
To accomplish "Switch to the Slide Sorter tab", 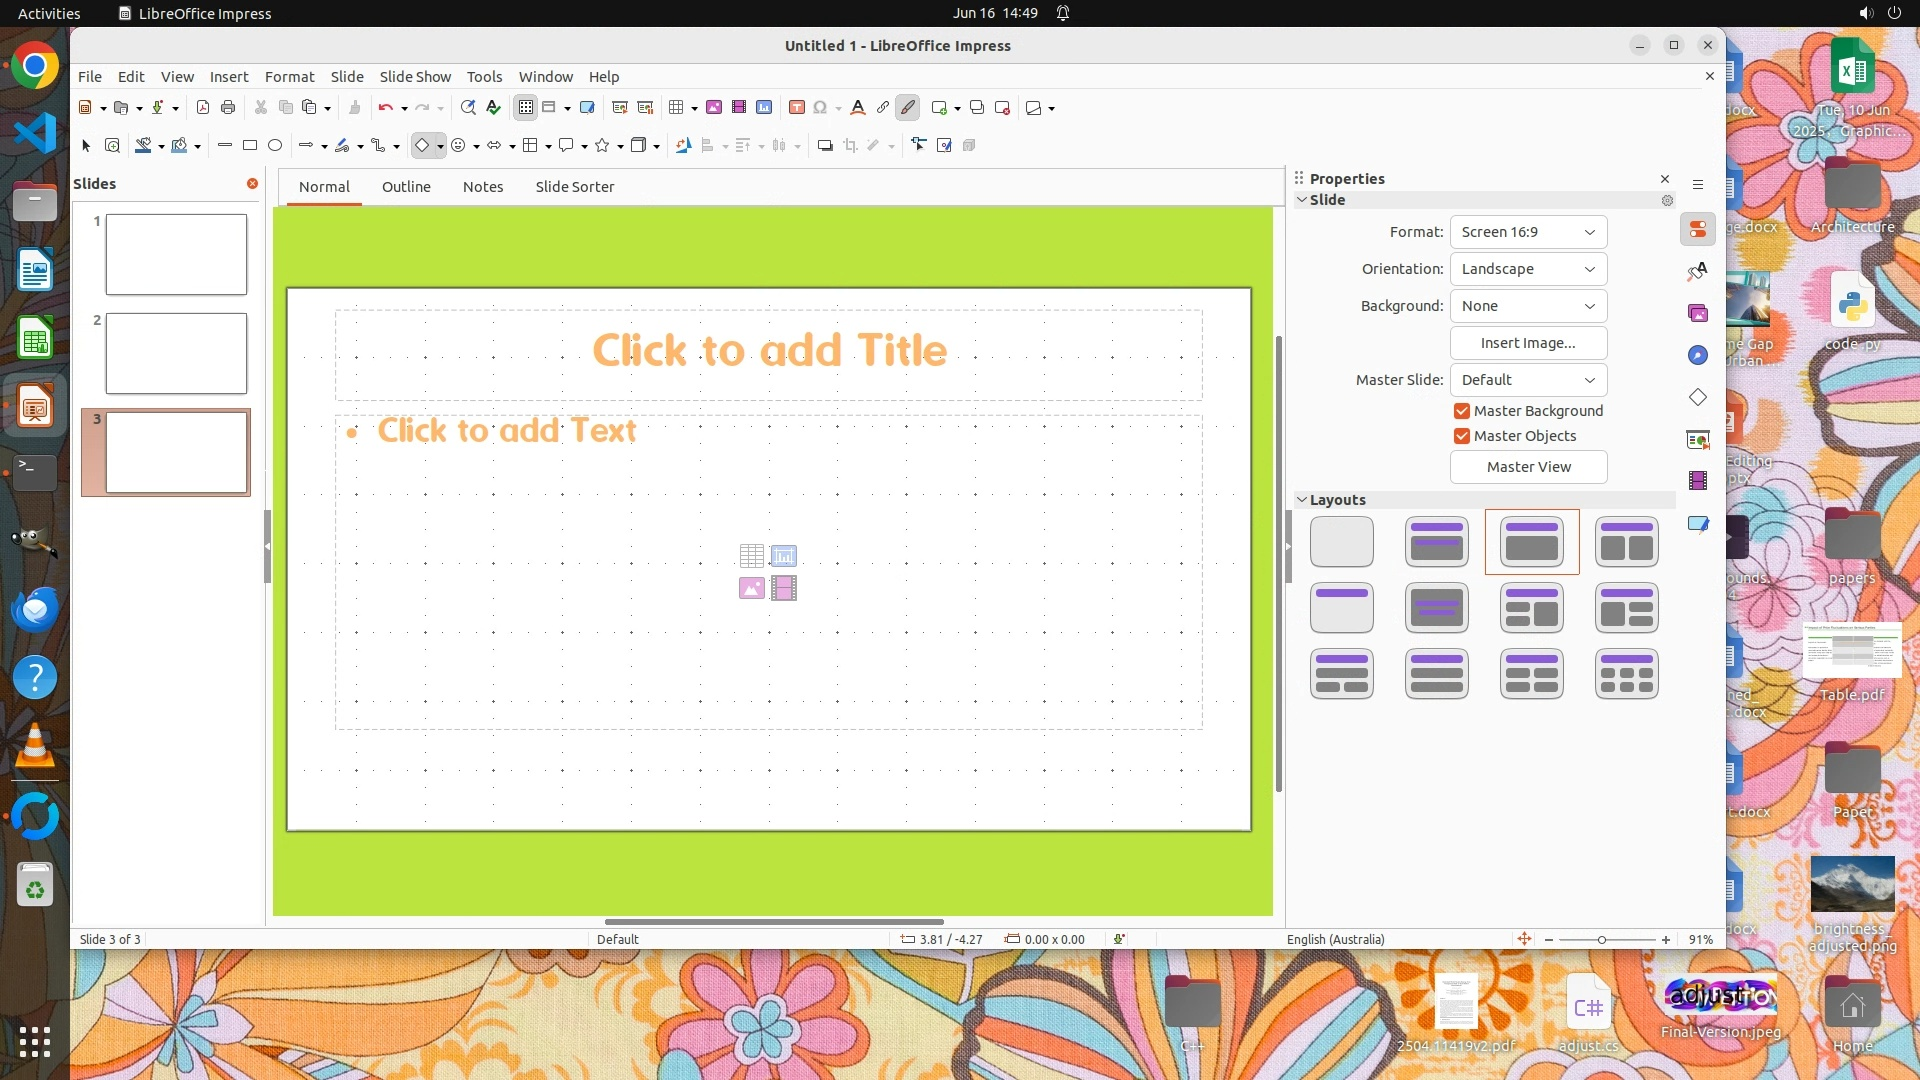I will click(x=574, y=187).
